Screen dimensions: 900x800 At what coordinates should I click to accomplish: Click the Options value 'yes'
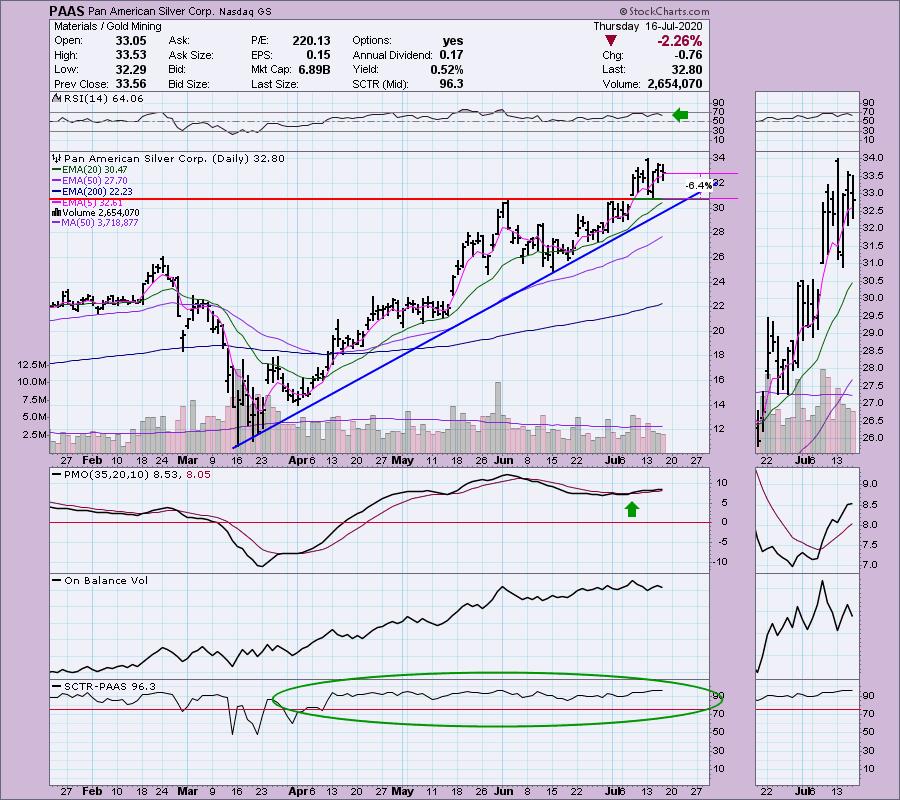click(453, 41)
